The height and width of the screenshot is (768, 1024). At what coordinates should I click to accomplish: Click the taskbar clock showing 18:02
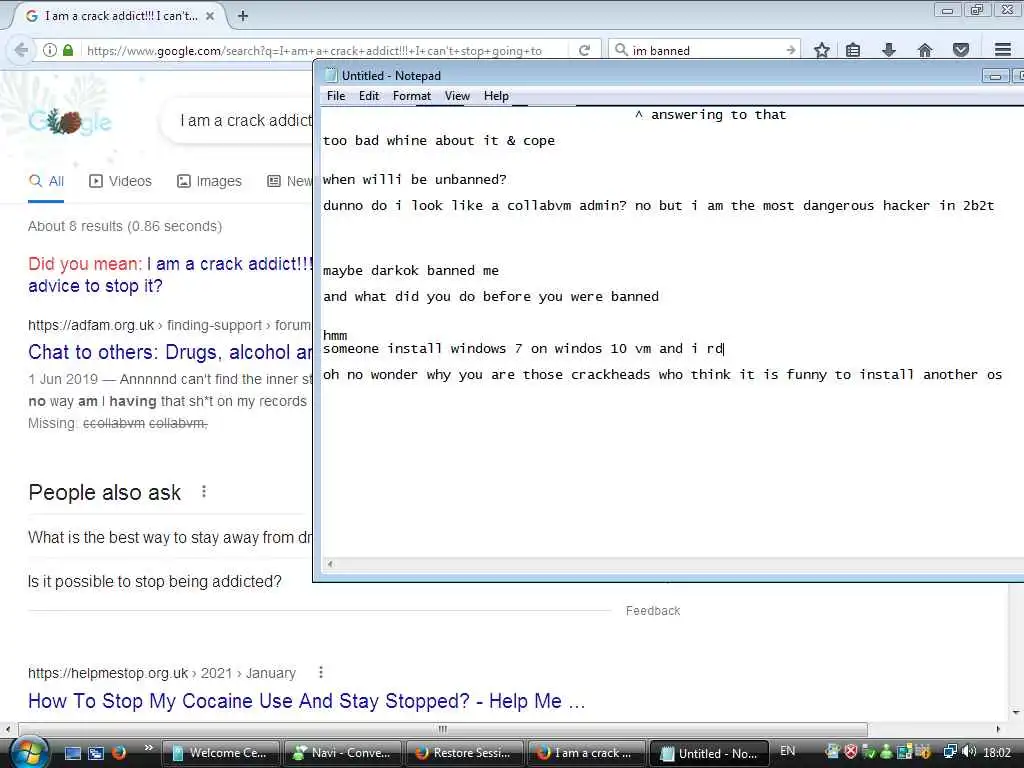coord(997,753)
